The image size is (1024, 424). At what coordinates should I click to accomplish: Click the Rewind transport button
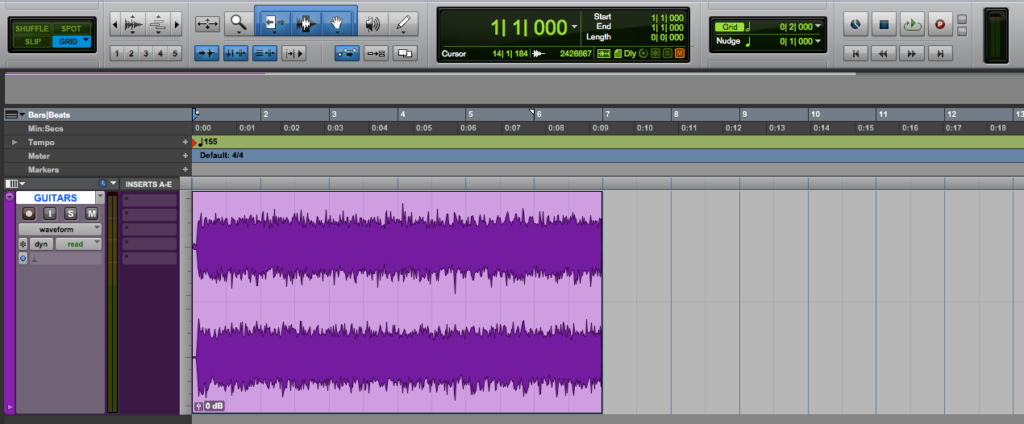pos(883,54)
